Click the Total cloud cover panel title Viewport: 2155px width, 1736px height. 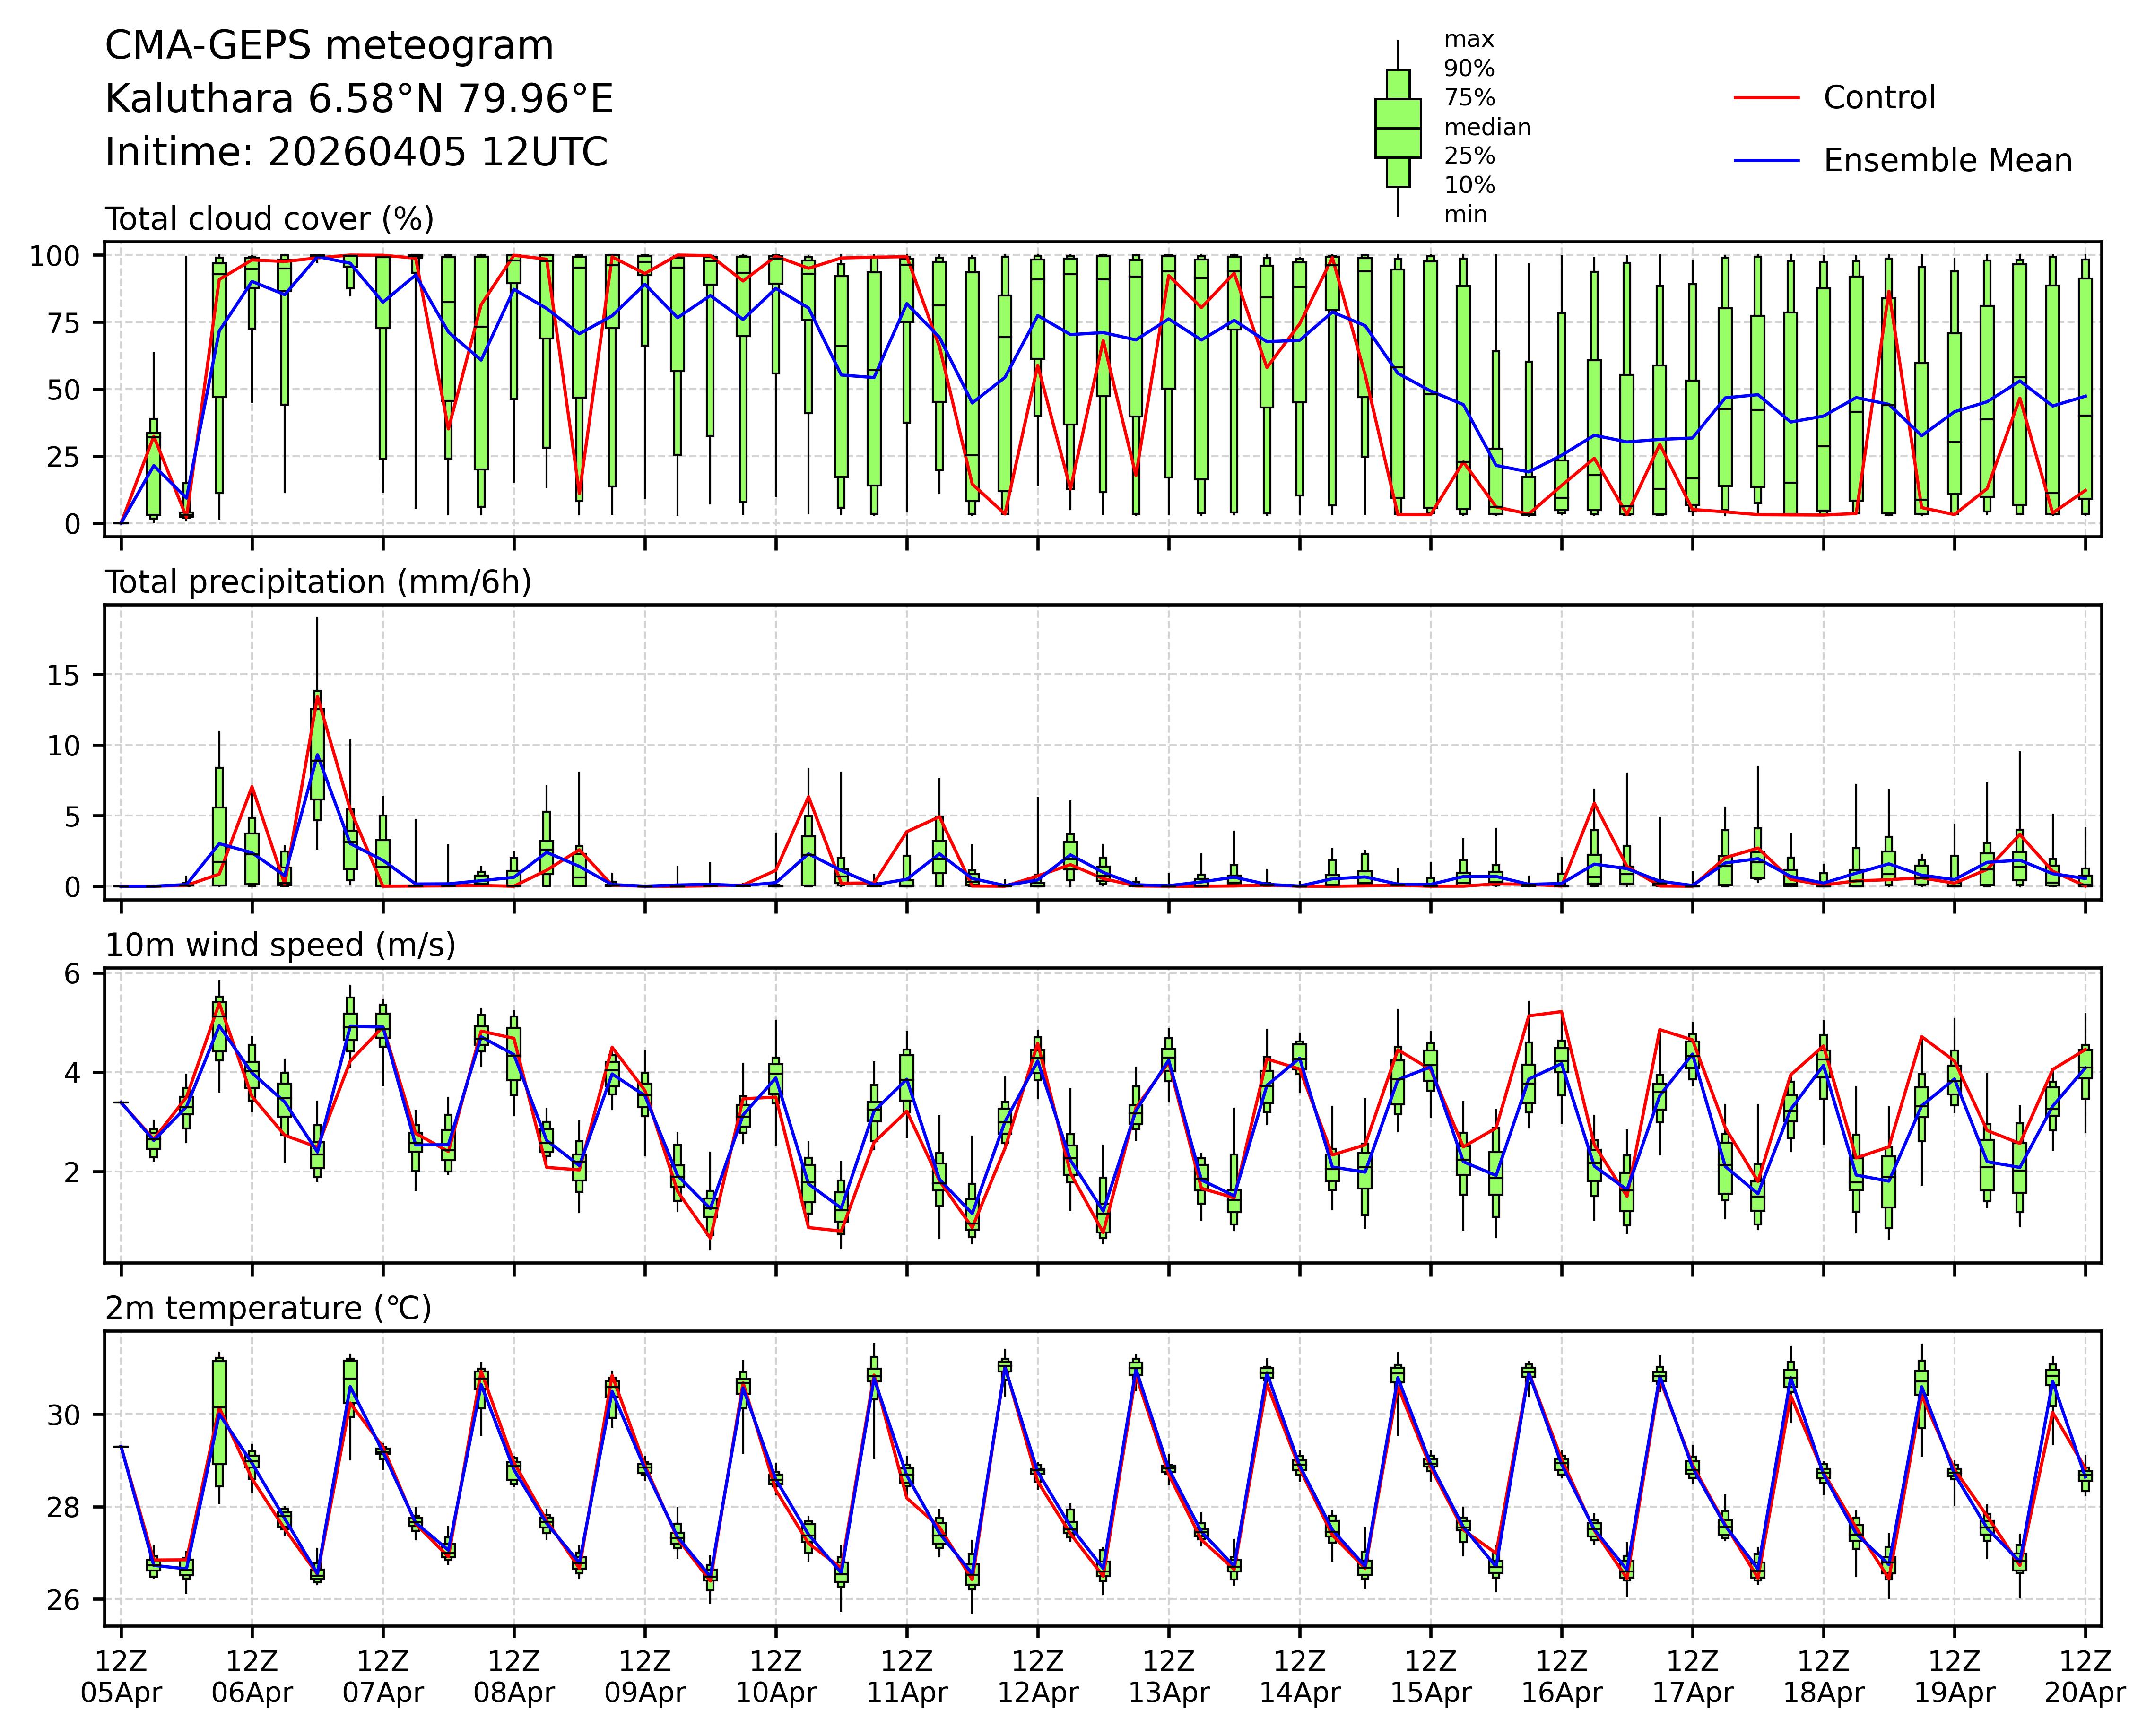tap(270, 219)
